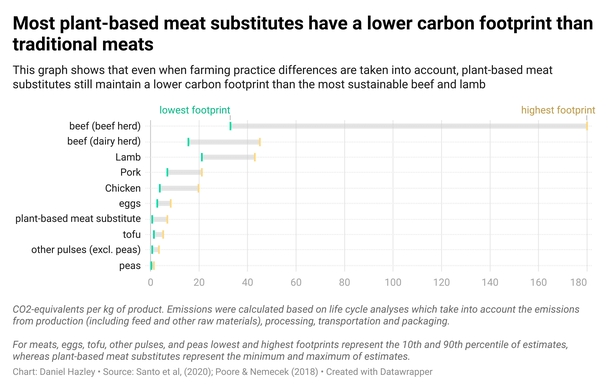Select the yellow Lamb highest footprint marker

pos(255,157)
